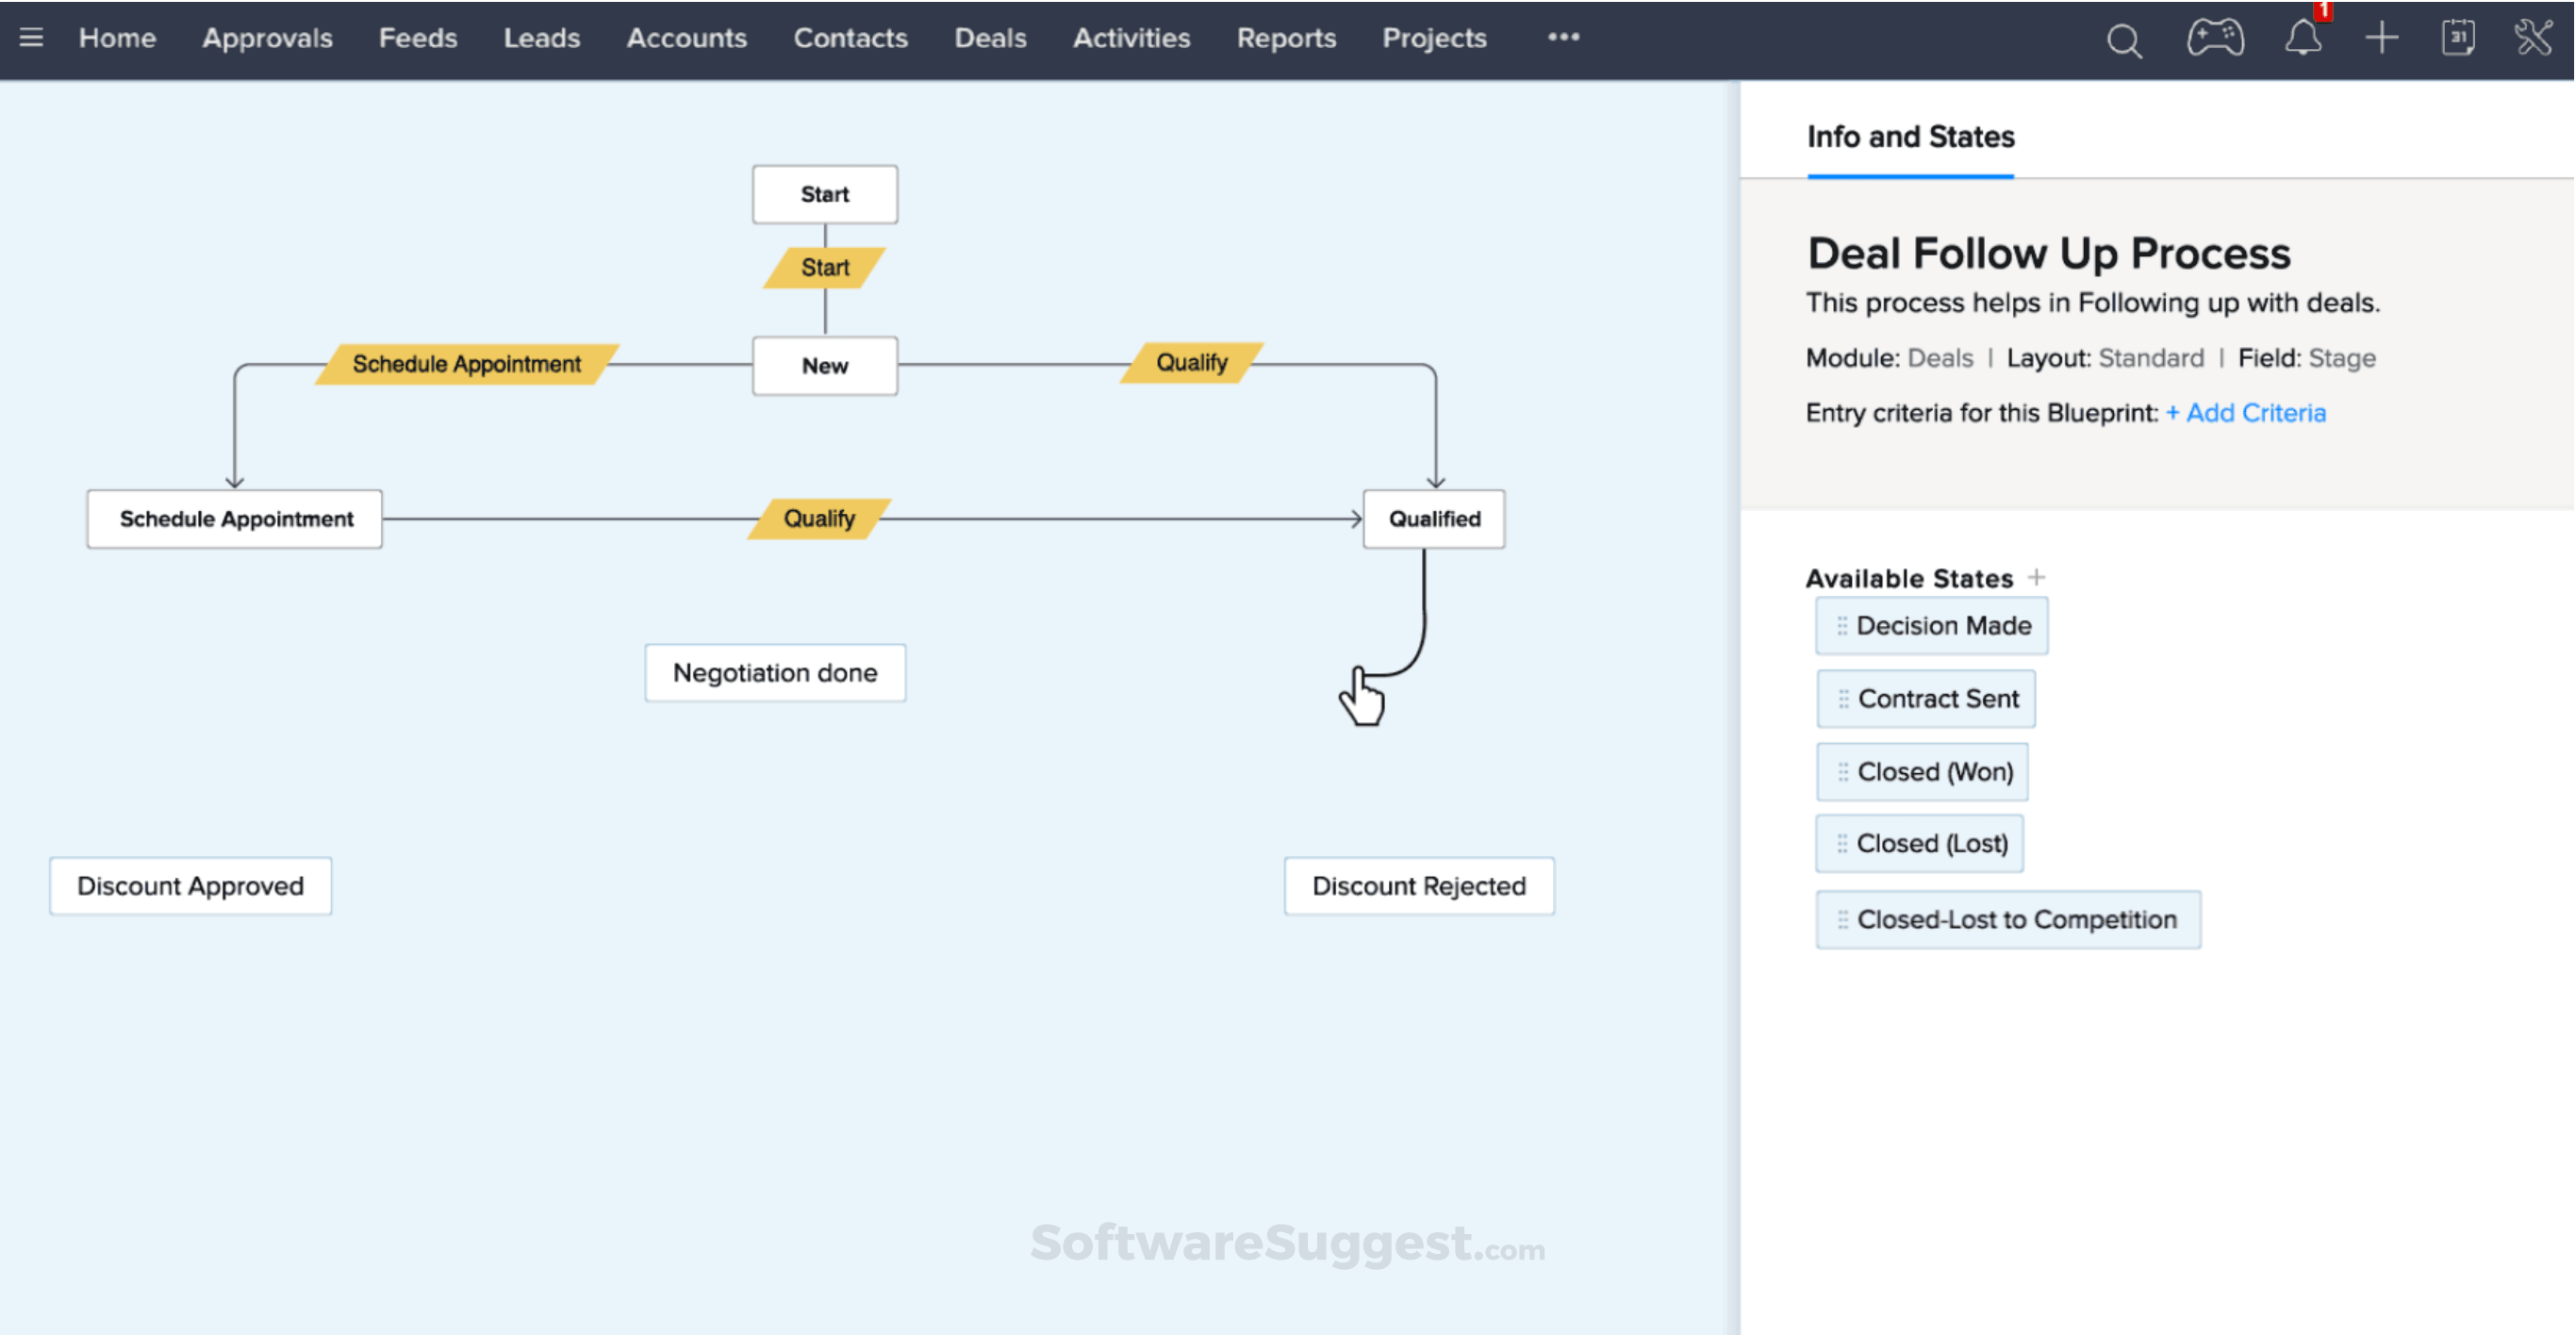Screen dimensions: 2576x1335
Task: Open quick create with the plus icon
Action: pos(2381,38)
